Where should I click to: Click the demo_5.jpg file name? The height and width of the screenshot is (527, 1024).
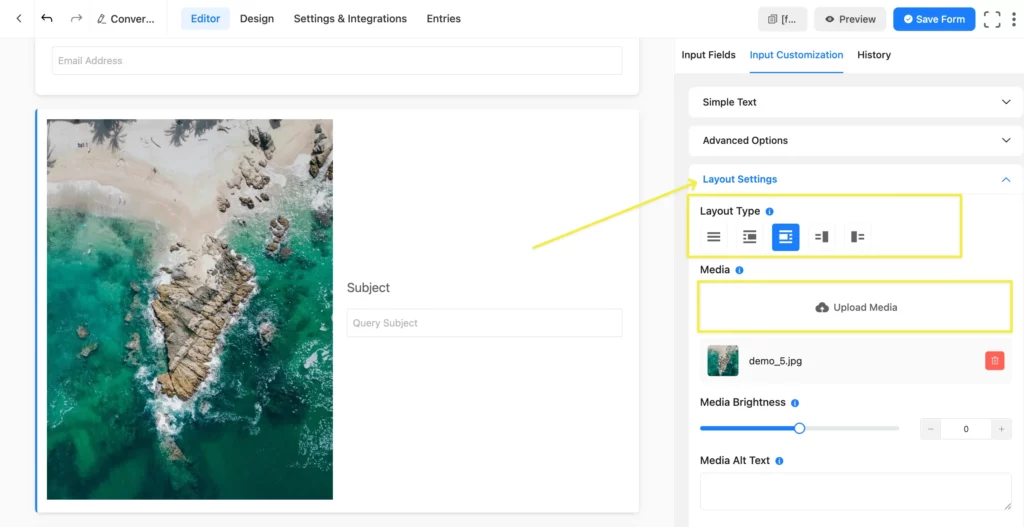775,360
